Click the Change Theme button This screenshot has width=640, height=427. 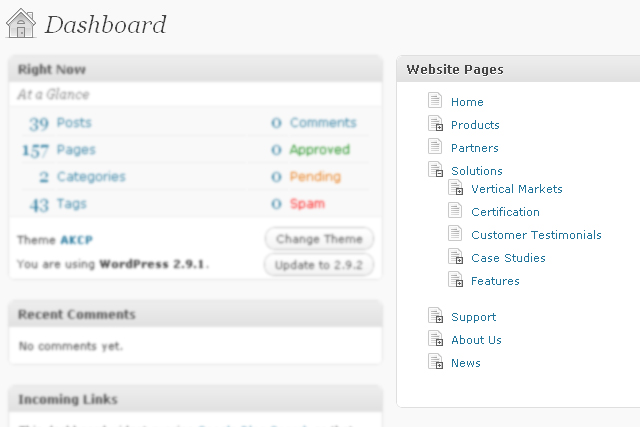pos(319,239)
